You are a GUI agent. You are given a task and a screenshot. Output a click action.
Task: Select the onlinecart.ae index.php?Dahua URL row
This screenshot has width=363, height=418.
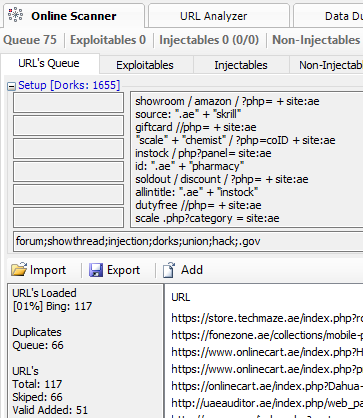pyautogui.click(x=267, y=386)
